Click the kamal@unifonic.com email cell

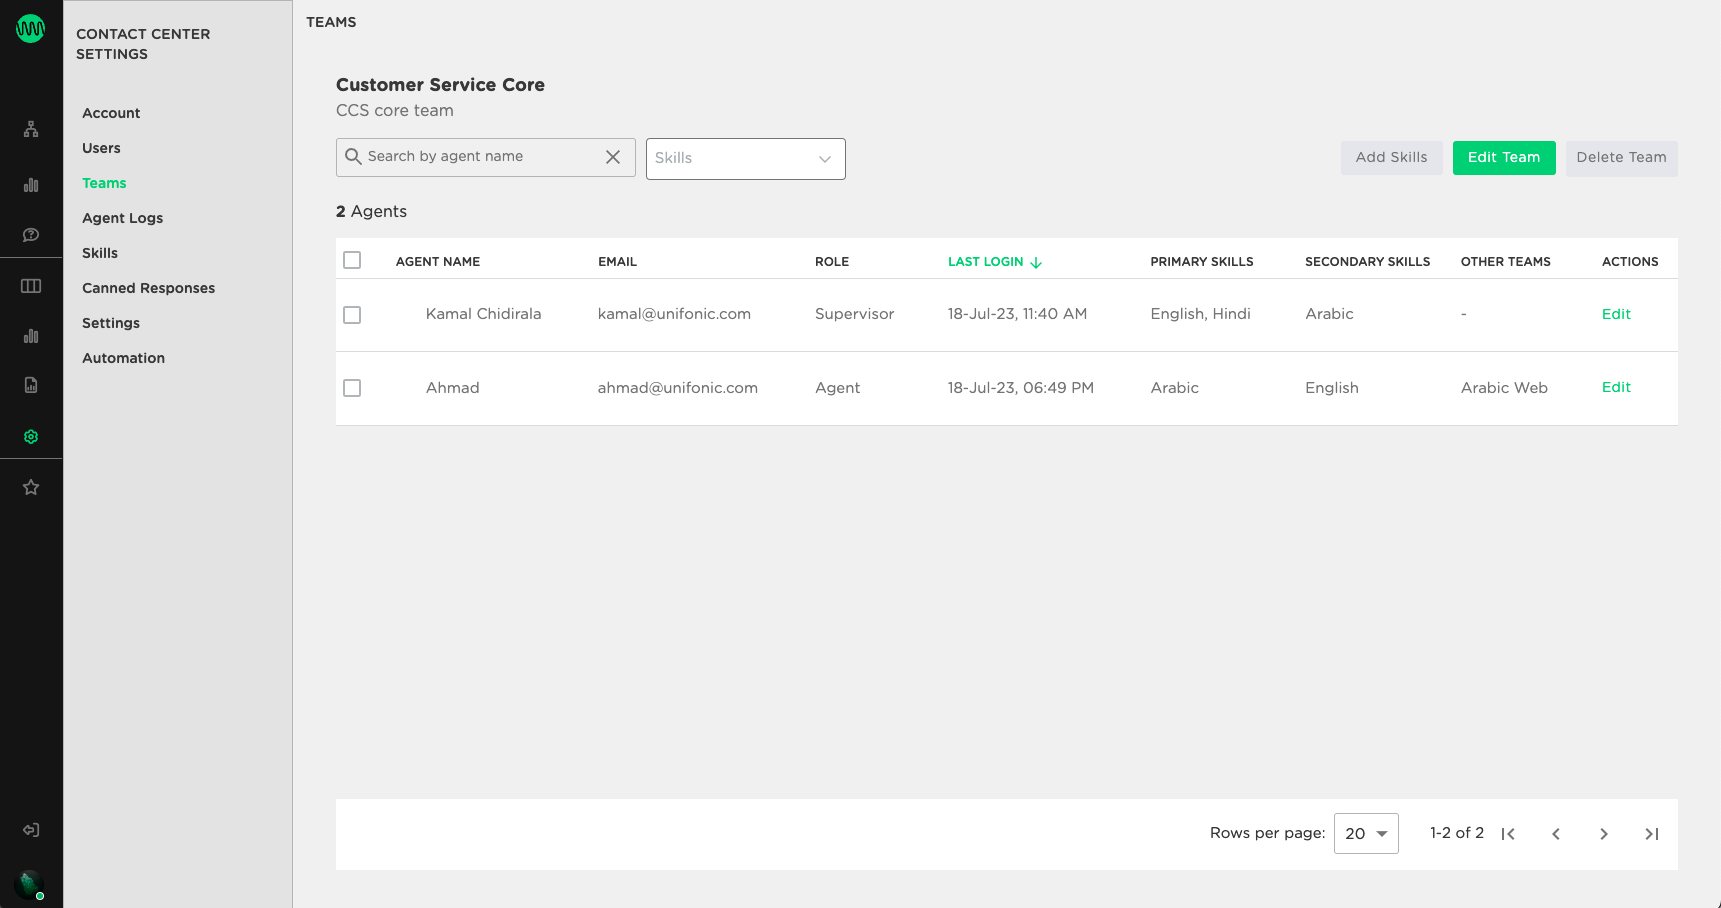pyautogui.click(x=674, y=314)
